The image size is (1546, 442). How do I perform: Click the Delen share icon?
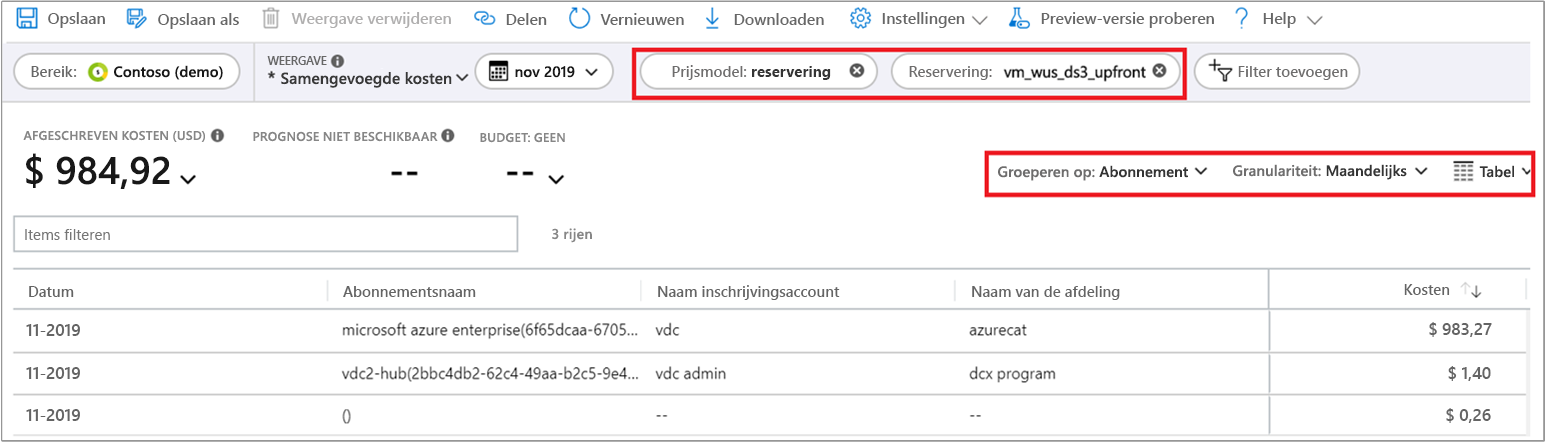click(x=484, y=18)
